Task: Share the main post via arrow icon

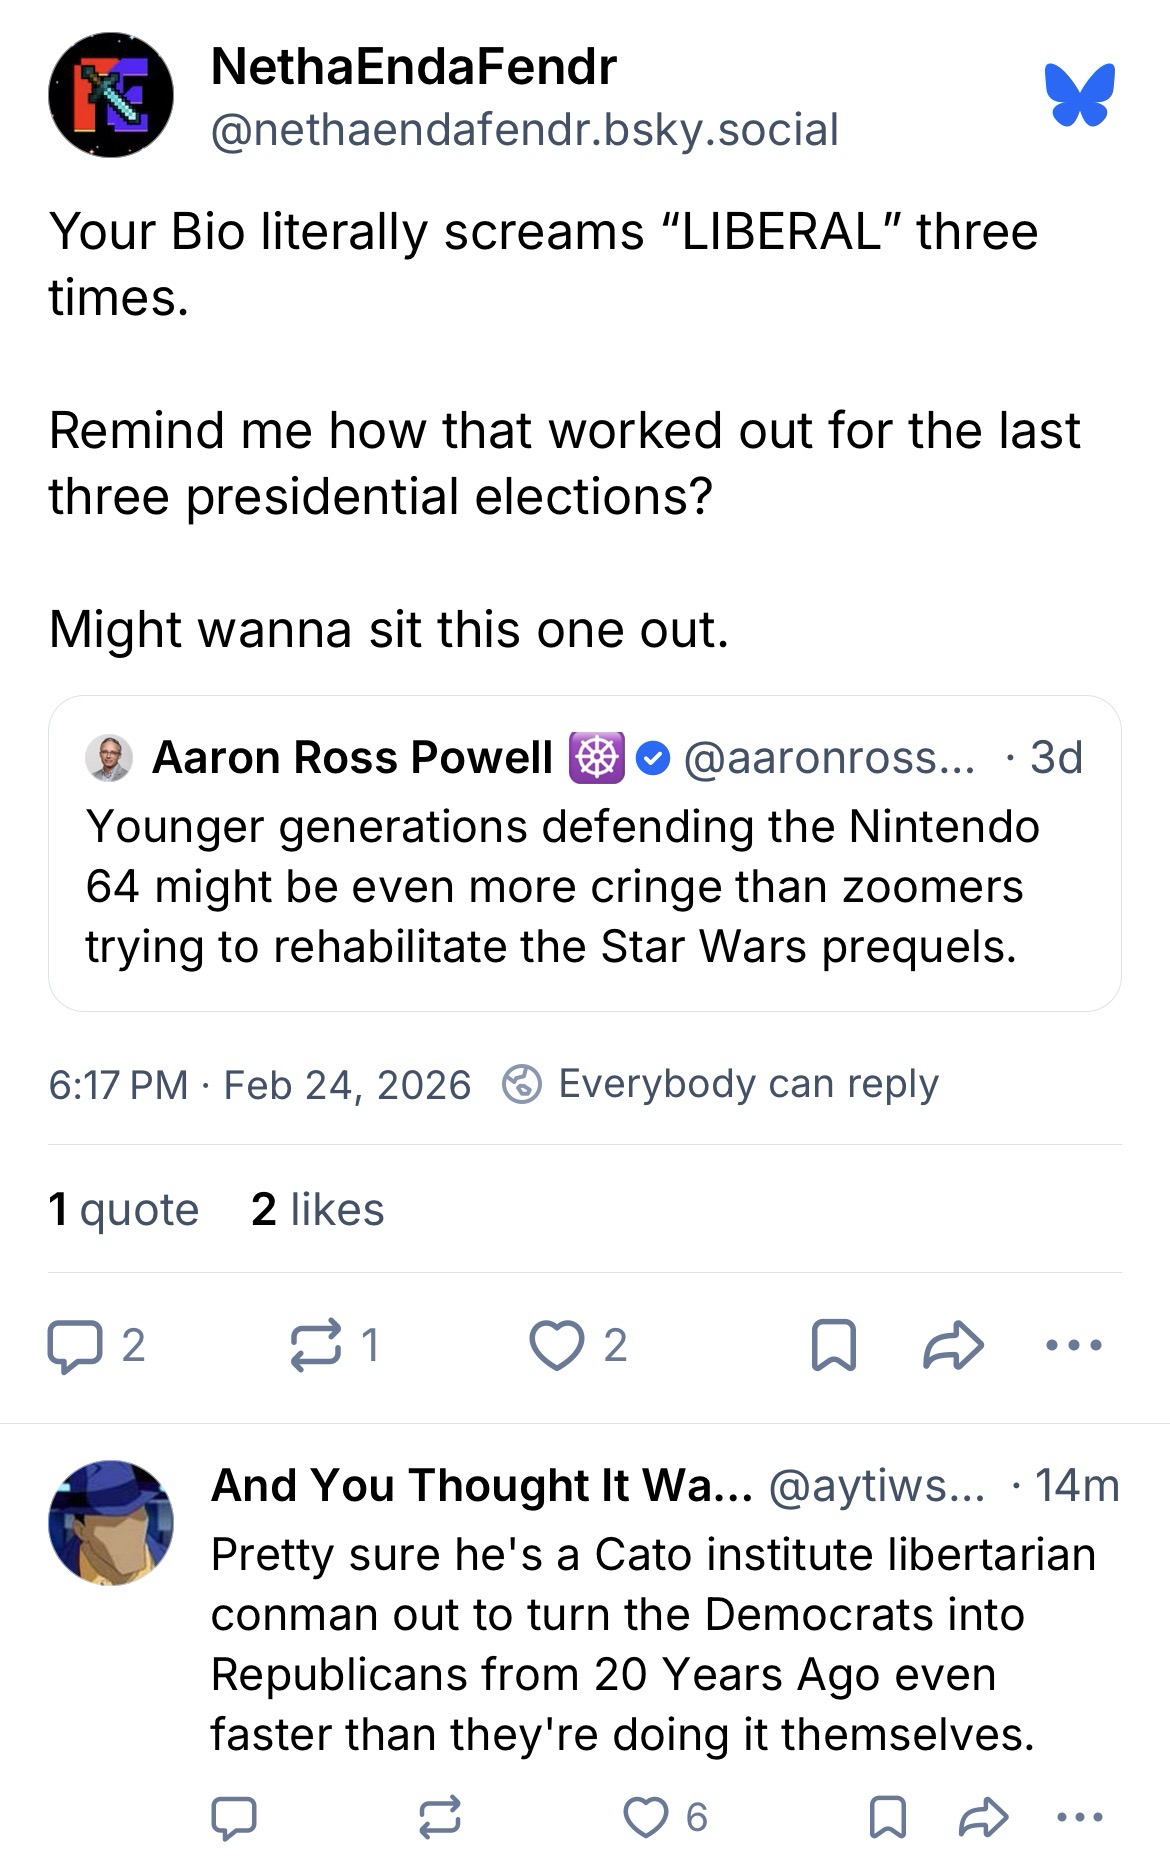Action: point(952,1346)
